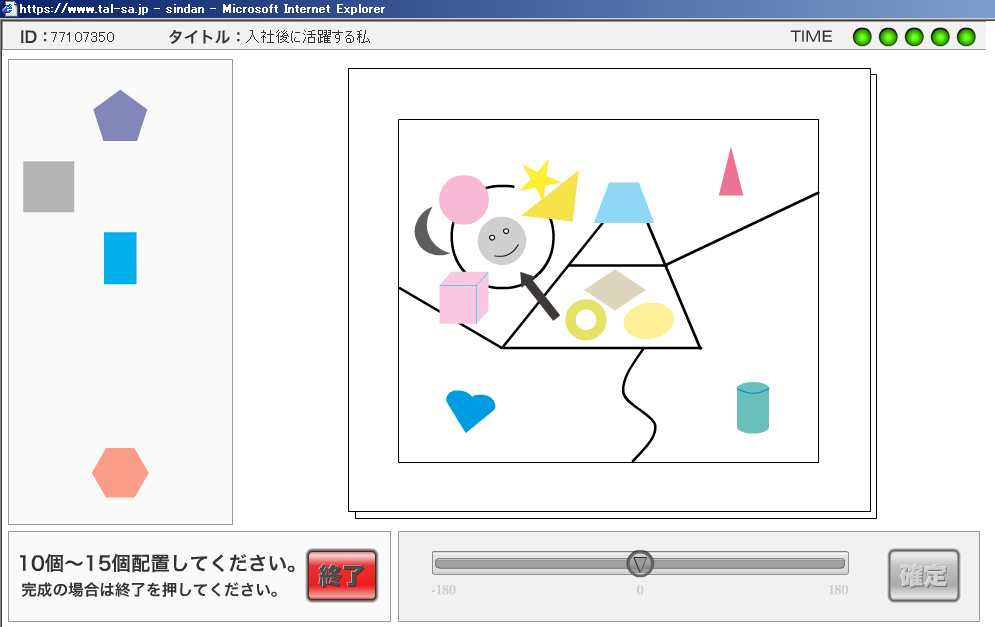
Task: Select the pink cone in upper right
Action: tap(731, 175)
